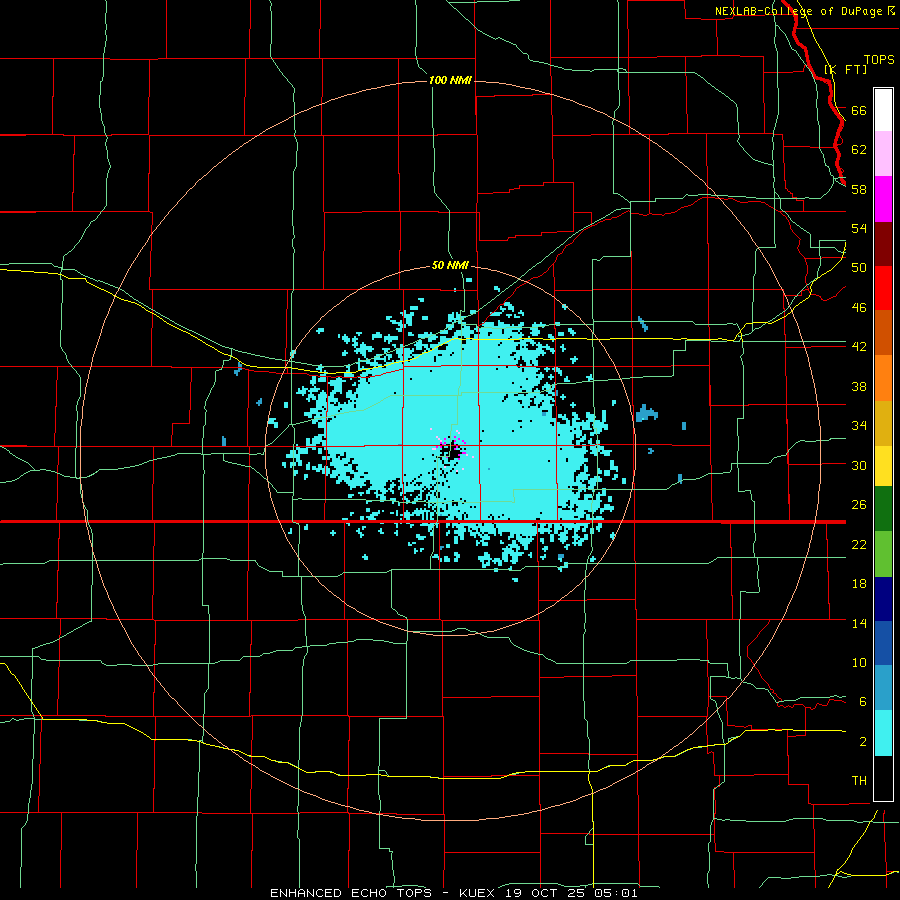Click the 'ENHANCED ECHO TOPS' product title
This screenshot has height=900, width=900.
(x=351, y=893)
